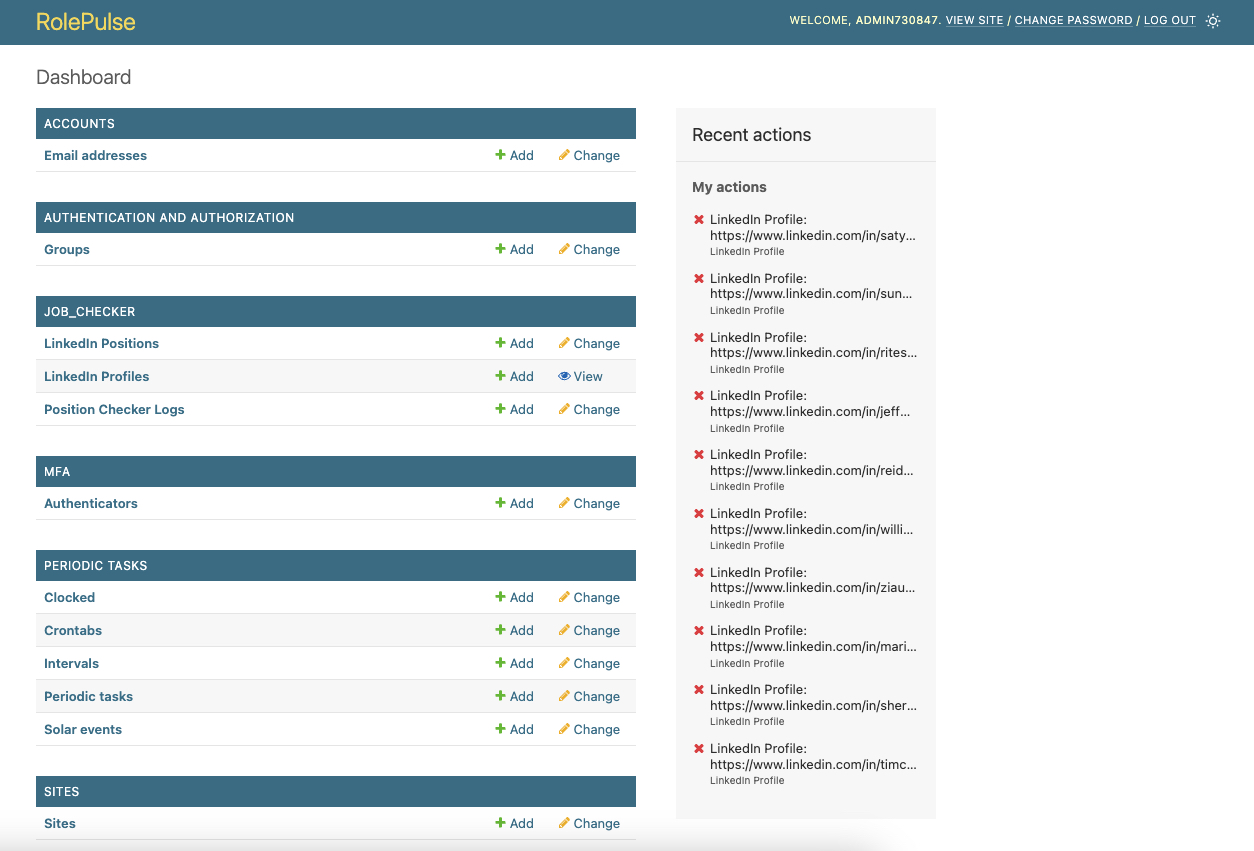The width and height of the screenshot is (1254, 851).
Task: Click the Add plus icon for Solar events
Action: click(500, 729)
